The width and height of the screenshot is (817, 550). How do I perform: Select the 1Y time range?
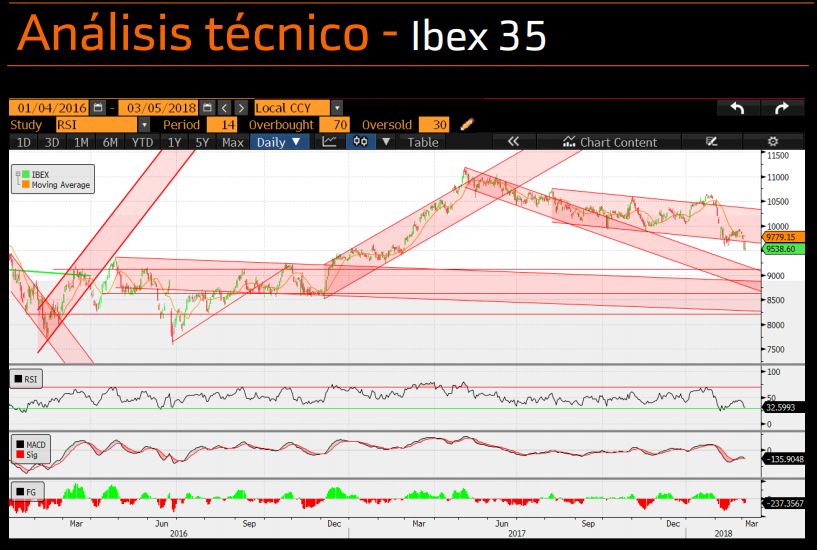click(x=174, y=142)
